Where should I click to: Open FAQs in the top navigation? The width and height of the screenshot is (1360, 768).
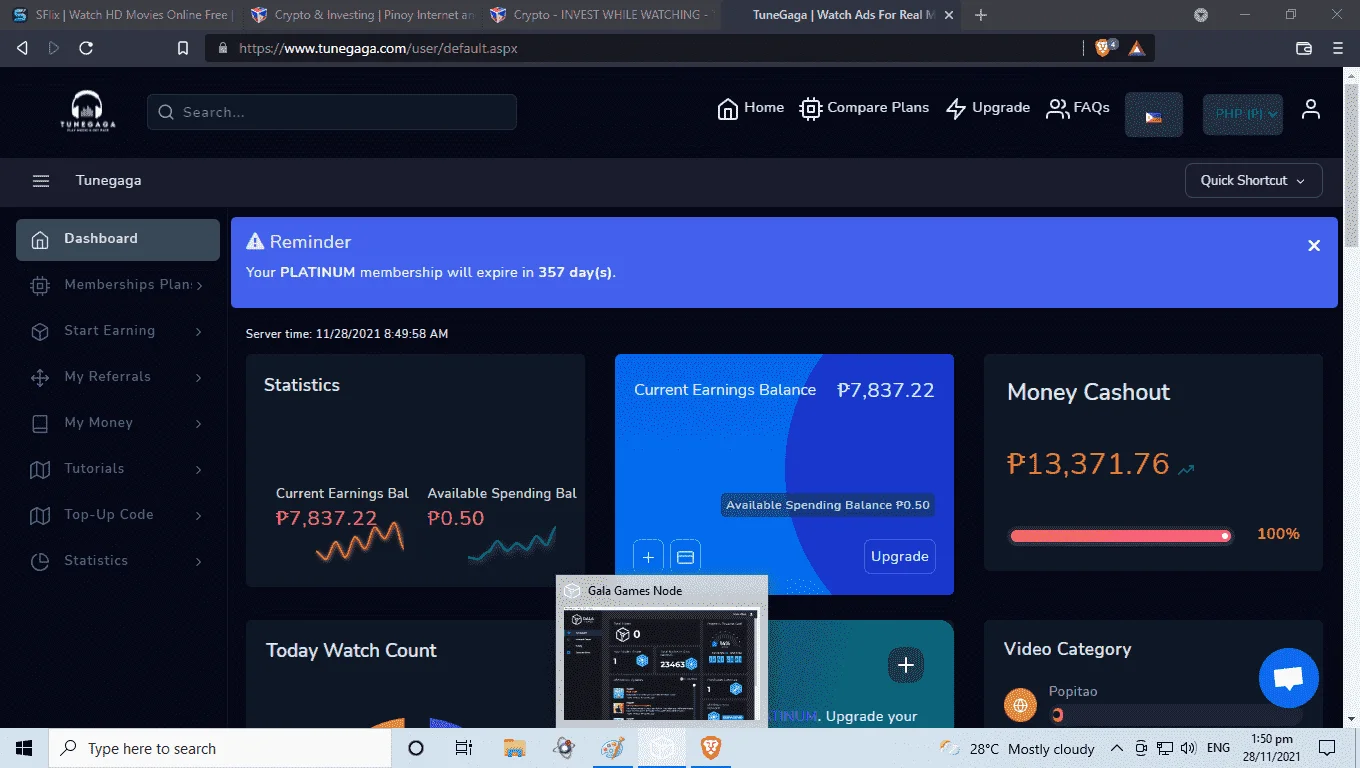pyautogui.click(x=1078, y=108)
